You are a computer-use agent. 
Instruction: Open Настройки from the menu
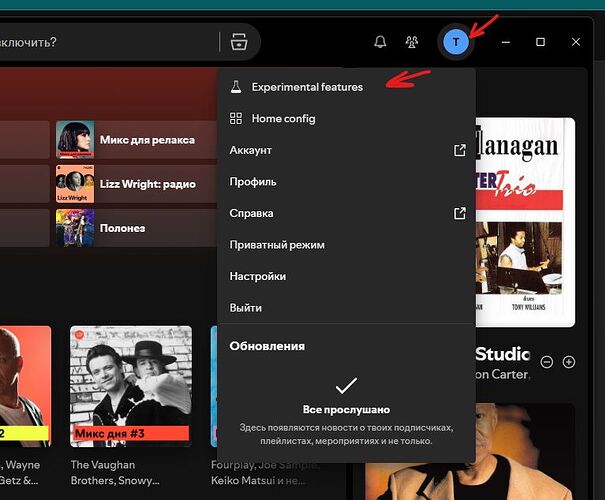[346, 276]
